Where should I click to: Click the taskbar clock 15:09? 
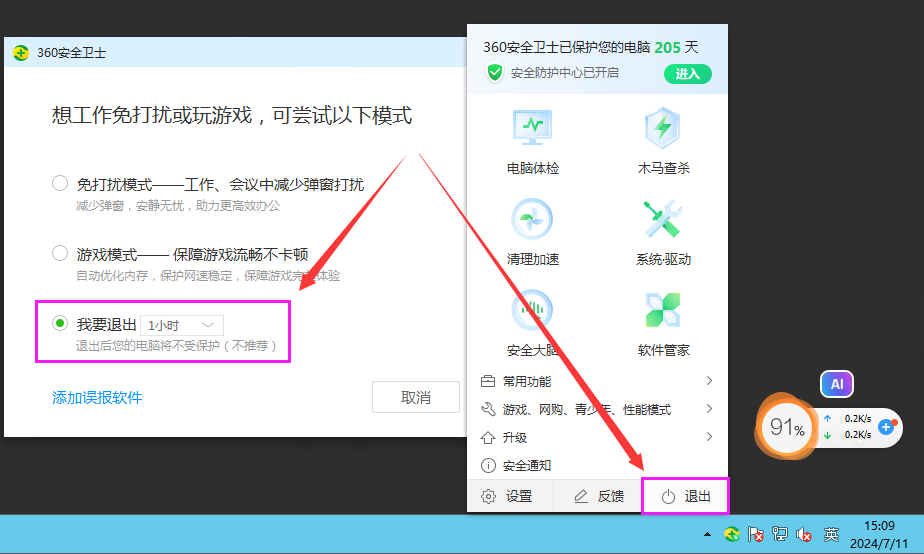pyautogui.click(x=879, y=526)
